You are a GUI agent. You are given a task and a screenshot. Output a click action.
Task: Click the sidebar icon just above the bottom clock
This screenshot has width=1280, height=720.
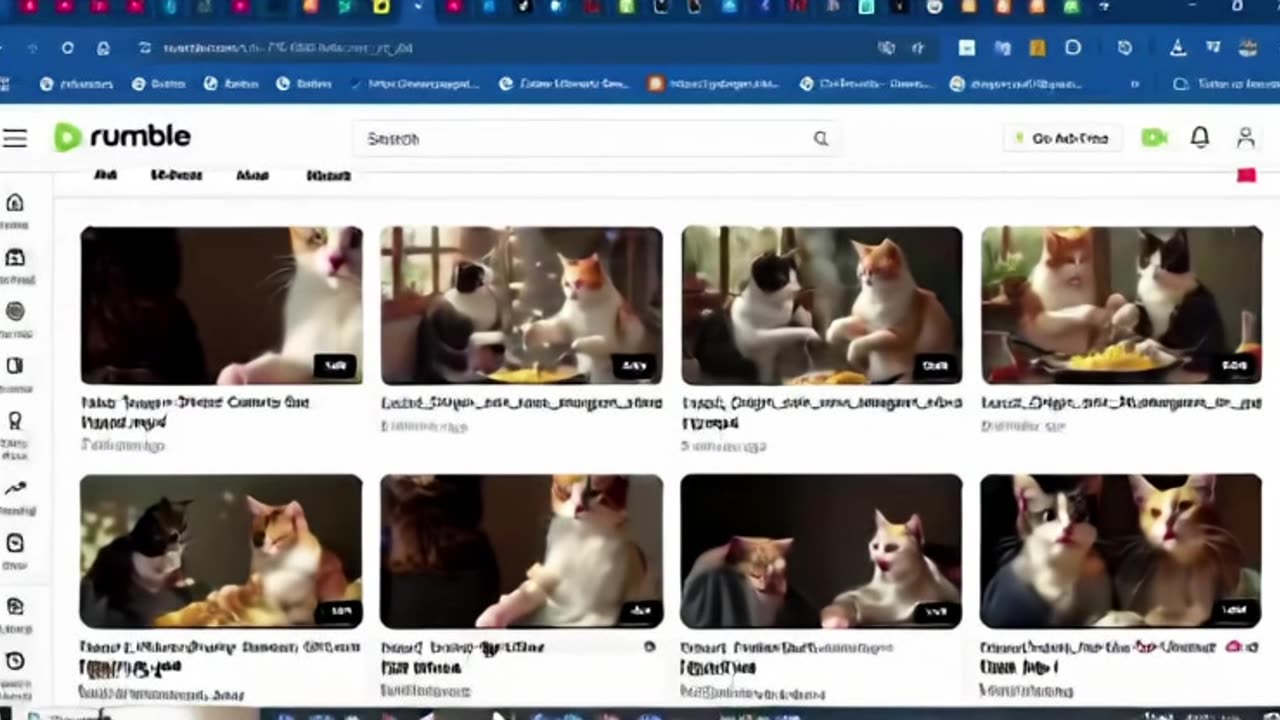click(15, 606)
